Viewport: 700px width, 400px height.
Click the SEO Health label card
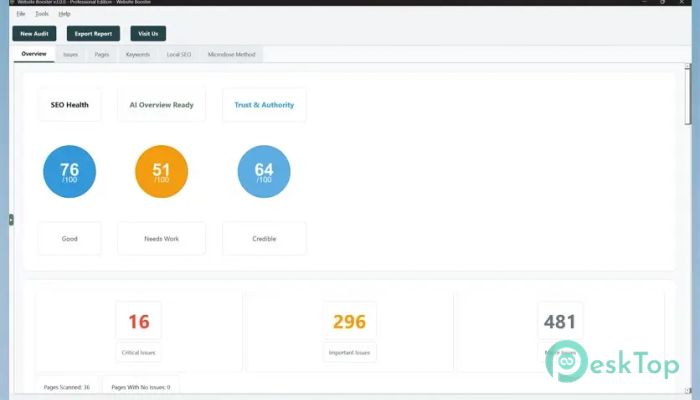click(x=70, y=105)
